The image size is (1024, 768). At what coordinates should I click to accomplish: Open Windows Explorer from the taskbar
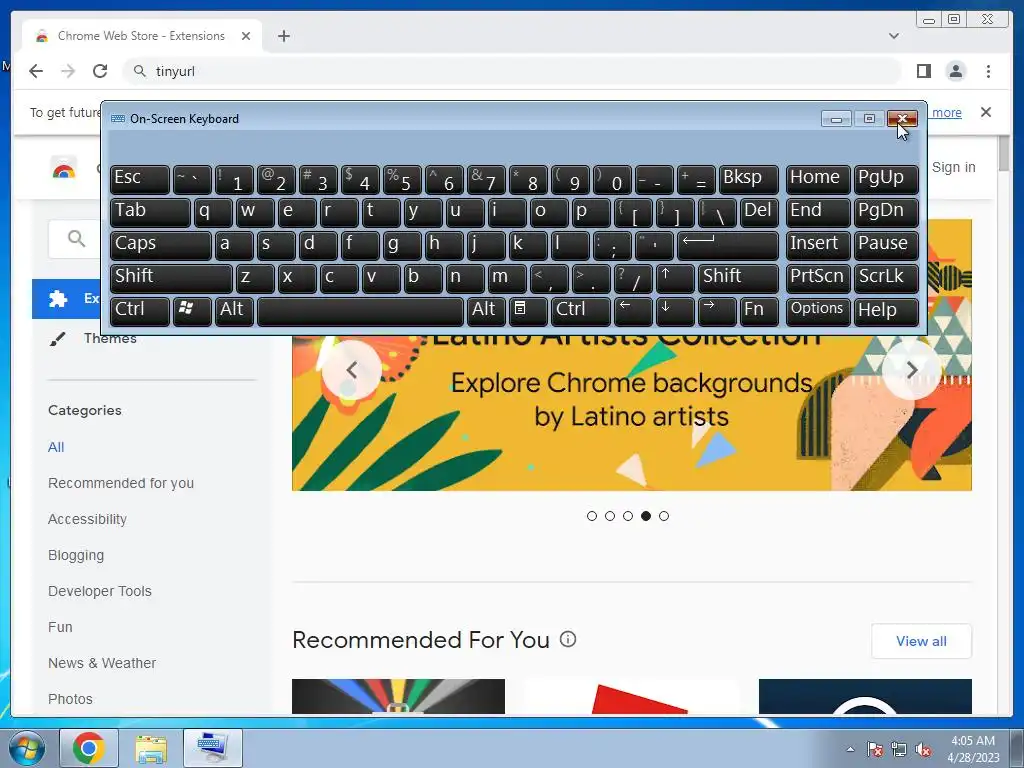[151, 748]
